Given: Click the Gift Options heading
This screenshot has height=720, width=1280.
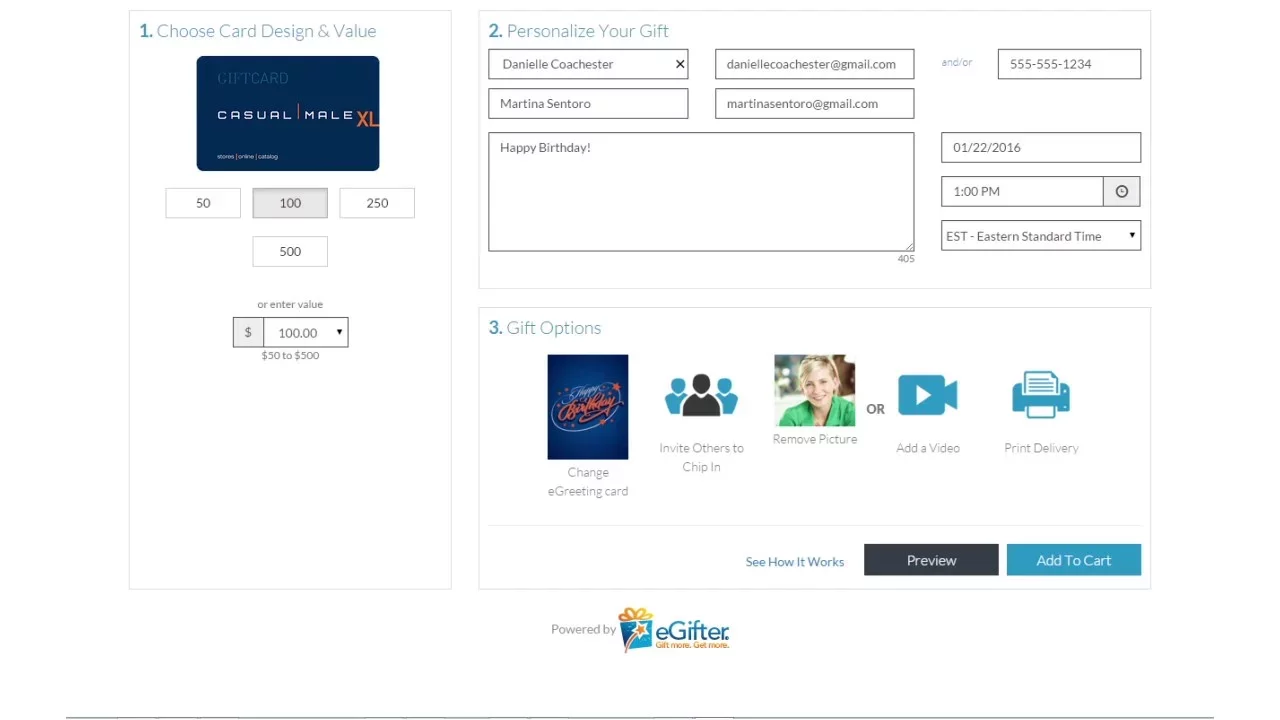Looking at the screenshot, I should (545, 328).
